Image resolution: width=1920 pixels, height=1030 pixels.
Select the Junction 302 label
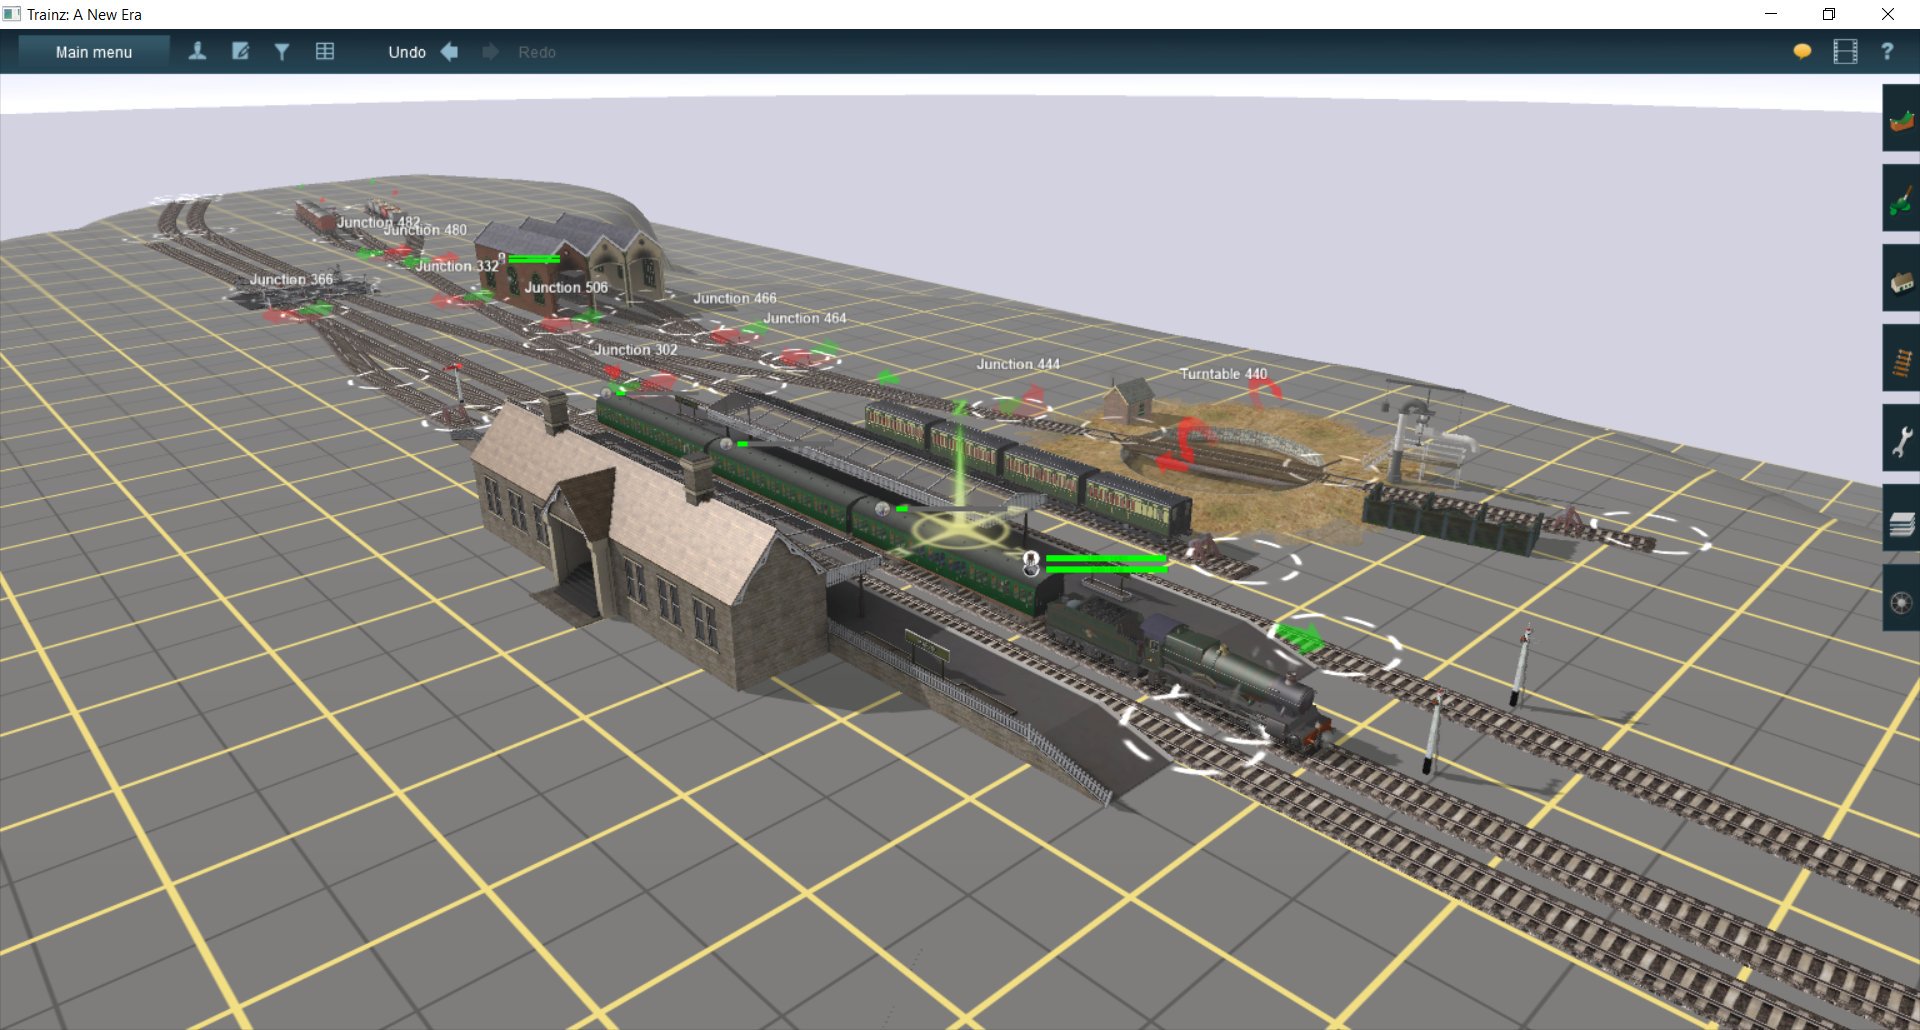pos(636,350)
